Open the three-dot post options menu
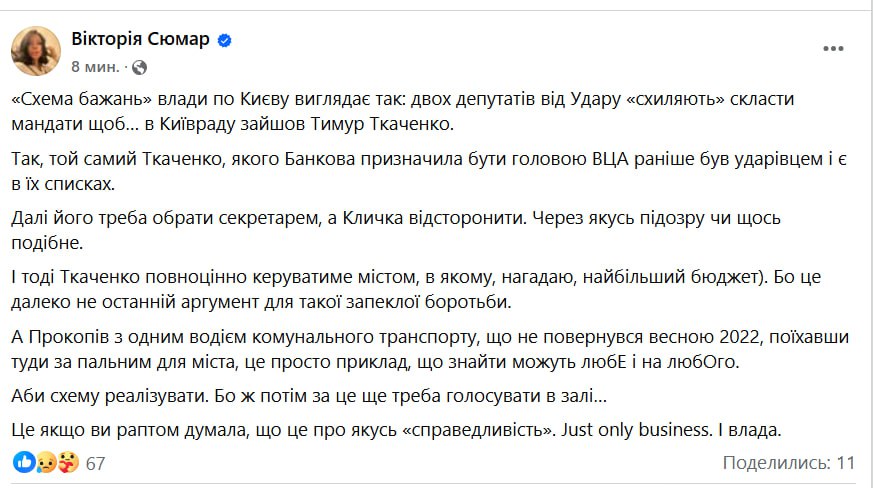 (x=833, y=48)
